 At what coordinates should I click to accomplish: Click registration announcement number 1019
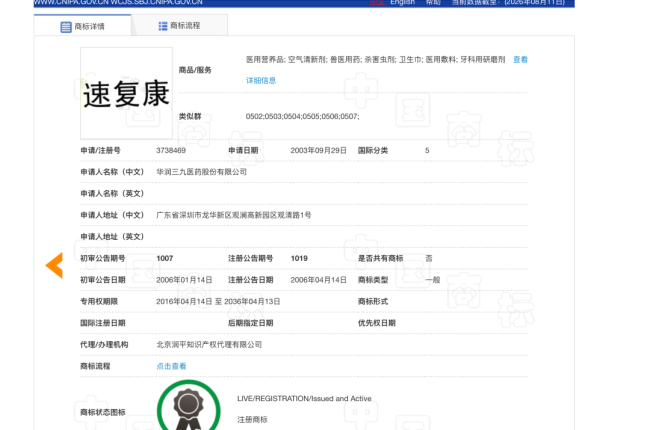(x=299, y=258)
